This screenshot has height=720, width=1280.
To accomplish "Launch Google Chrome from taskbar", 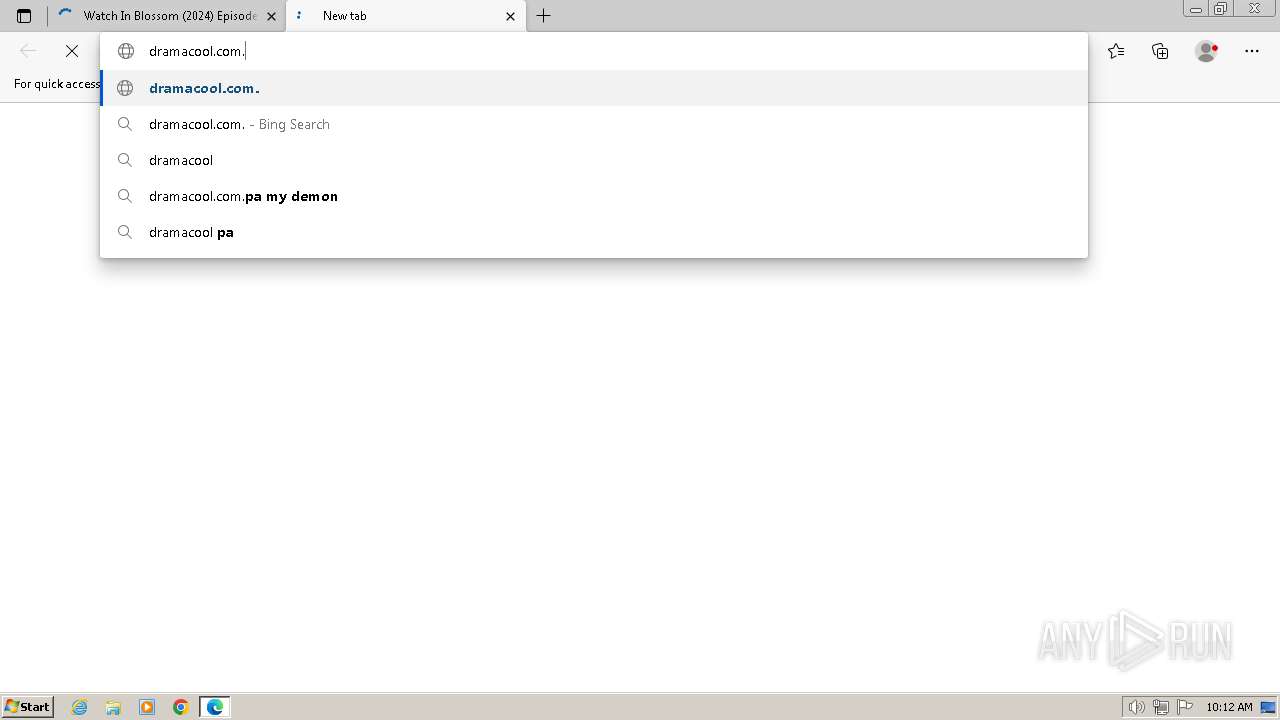I will coord(181,707).
